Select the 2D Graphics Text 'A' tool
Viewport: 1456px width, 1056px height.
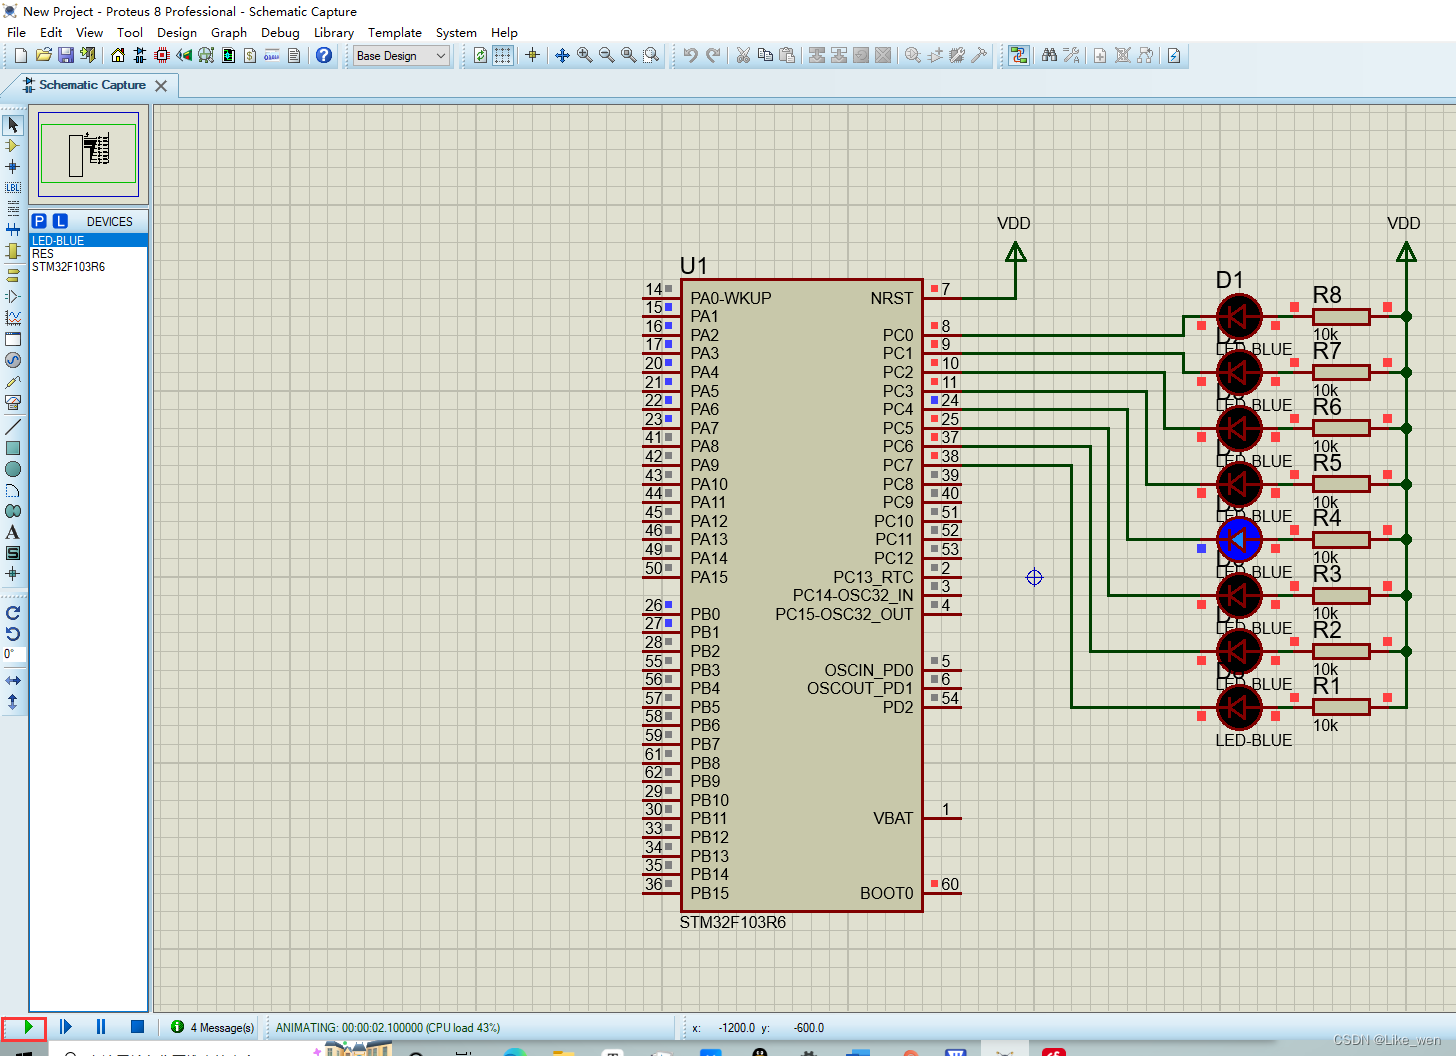[x=13, y=532]
